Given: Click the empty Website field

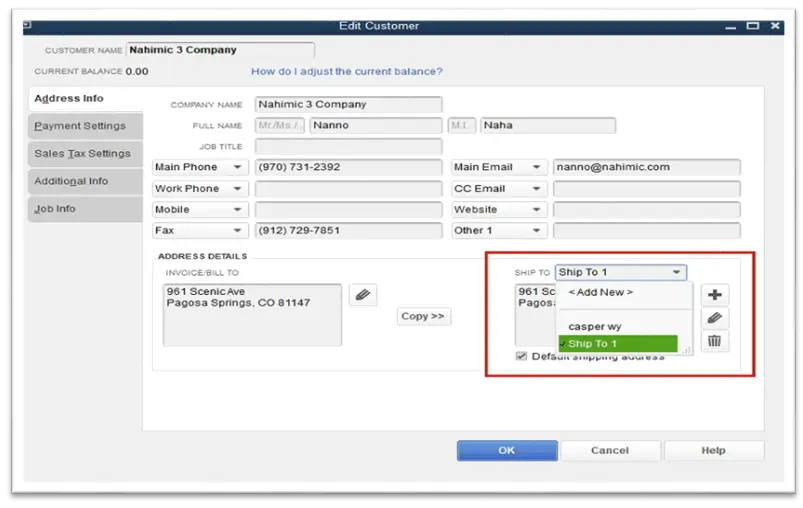Looking at the screenshot, I should tap(646, 209).
